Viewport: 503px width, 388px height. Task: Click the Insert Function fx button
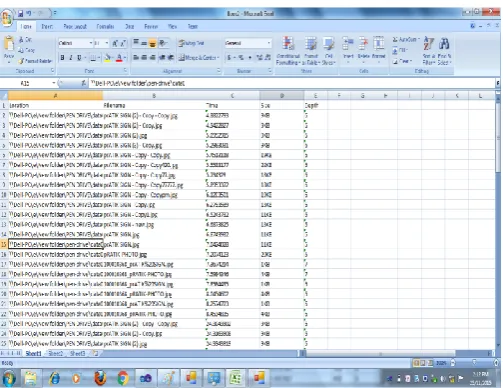point(84,83)
